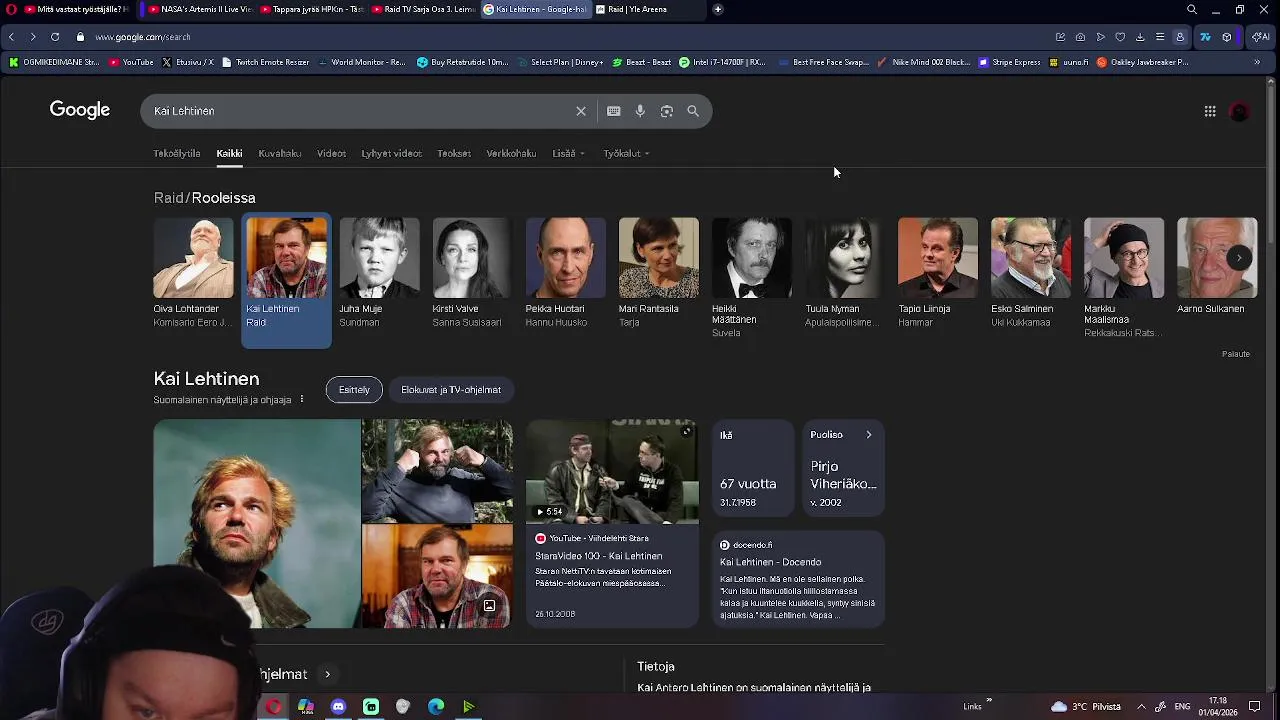The height and width of the screenshot is (720, 1280).
Task: Click into the Google search input field
Action: click(x=360, y=111)
